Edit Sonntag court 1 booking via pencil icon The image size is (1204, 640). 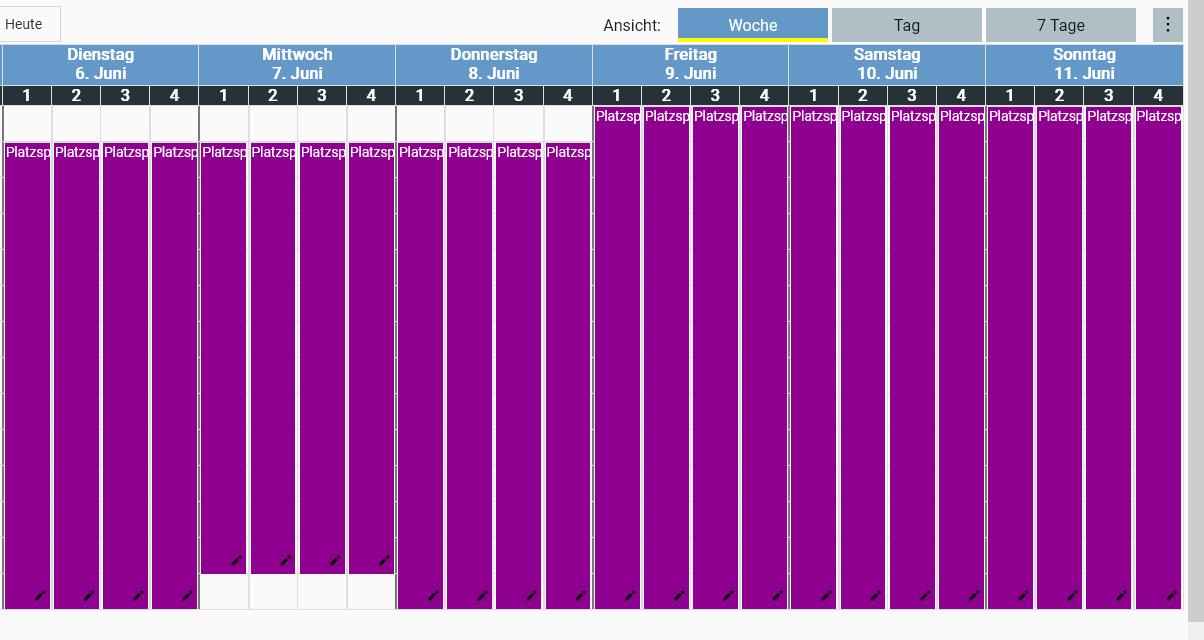pyautogui.click(x=1024, y=596)
